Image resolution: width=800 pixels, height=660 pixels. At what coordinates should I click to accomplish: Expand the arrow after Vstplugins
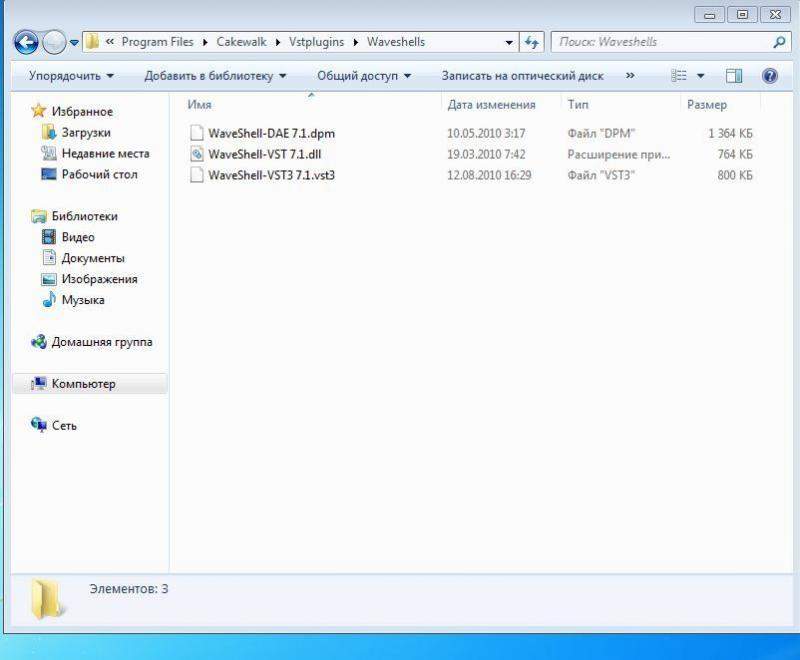[x=356, y=42]
